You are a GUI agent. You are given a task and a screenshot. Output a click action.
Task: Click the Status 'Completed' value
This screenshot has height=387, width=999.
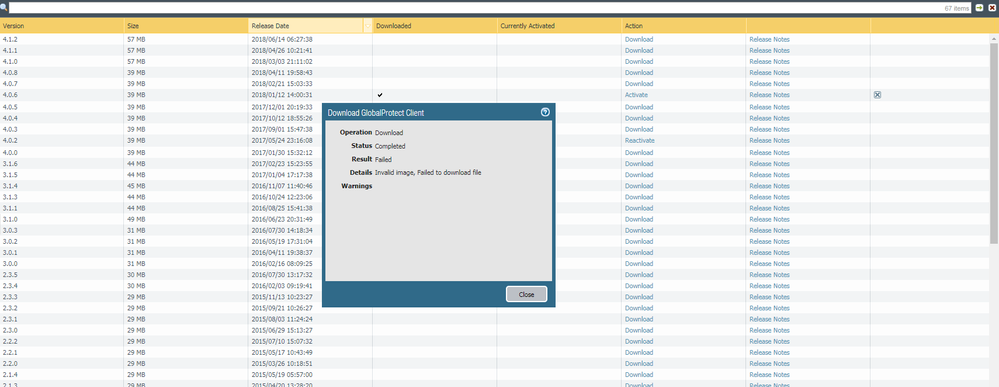pos(390,146)
